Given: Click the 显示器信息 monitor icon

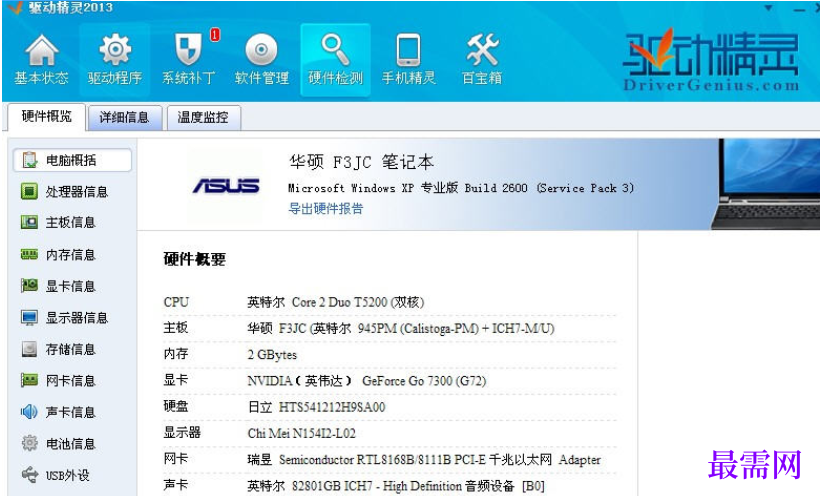Looking at the screenshot, I should point(29,318).
